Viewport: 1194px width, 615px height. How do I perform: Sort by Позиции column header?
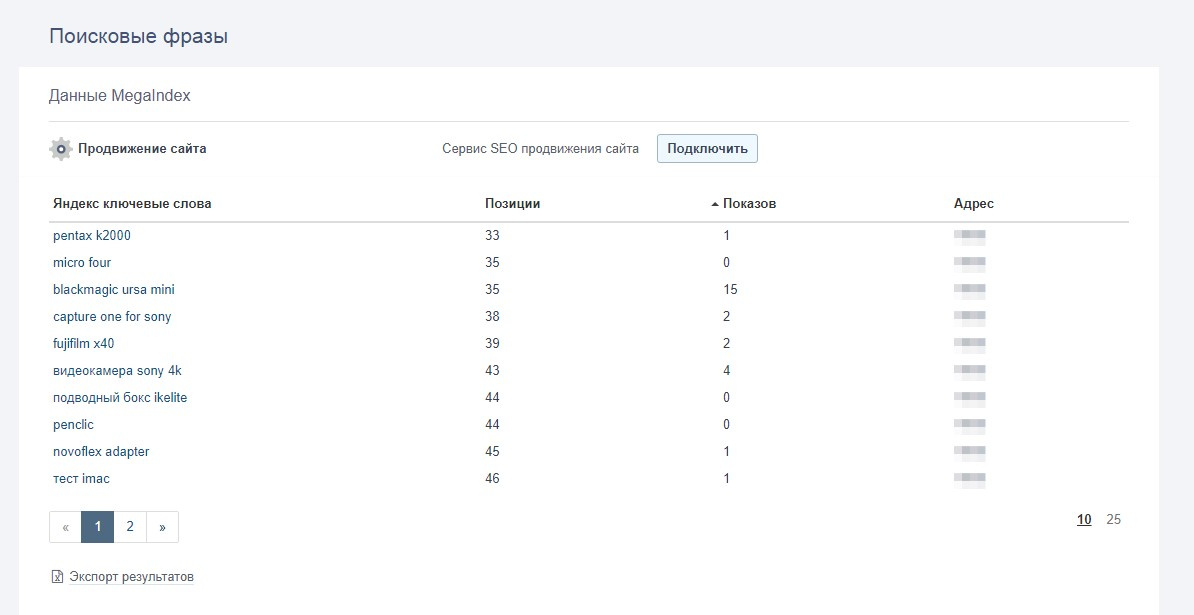[512, 204]
